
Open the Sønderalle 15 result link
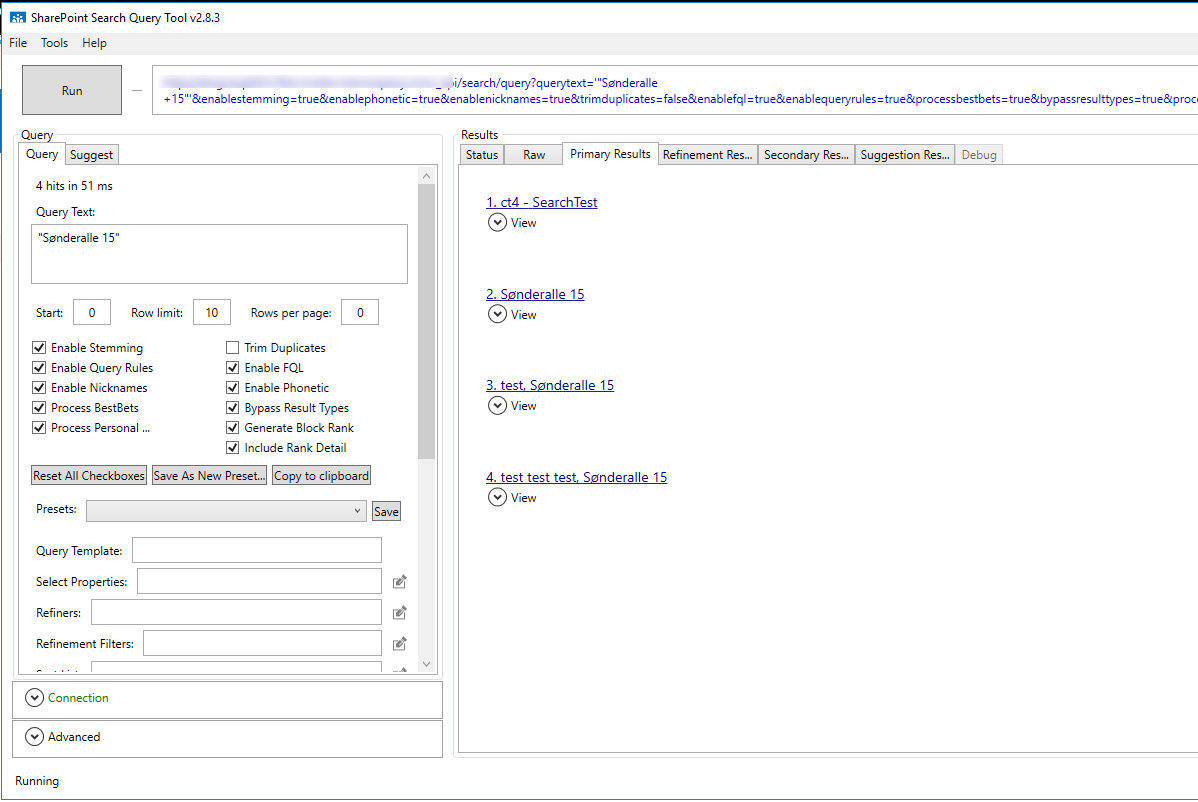(535, 293)
